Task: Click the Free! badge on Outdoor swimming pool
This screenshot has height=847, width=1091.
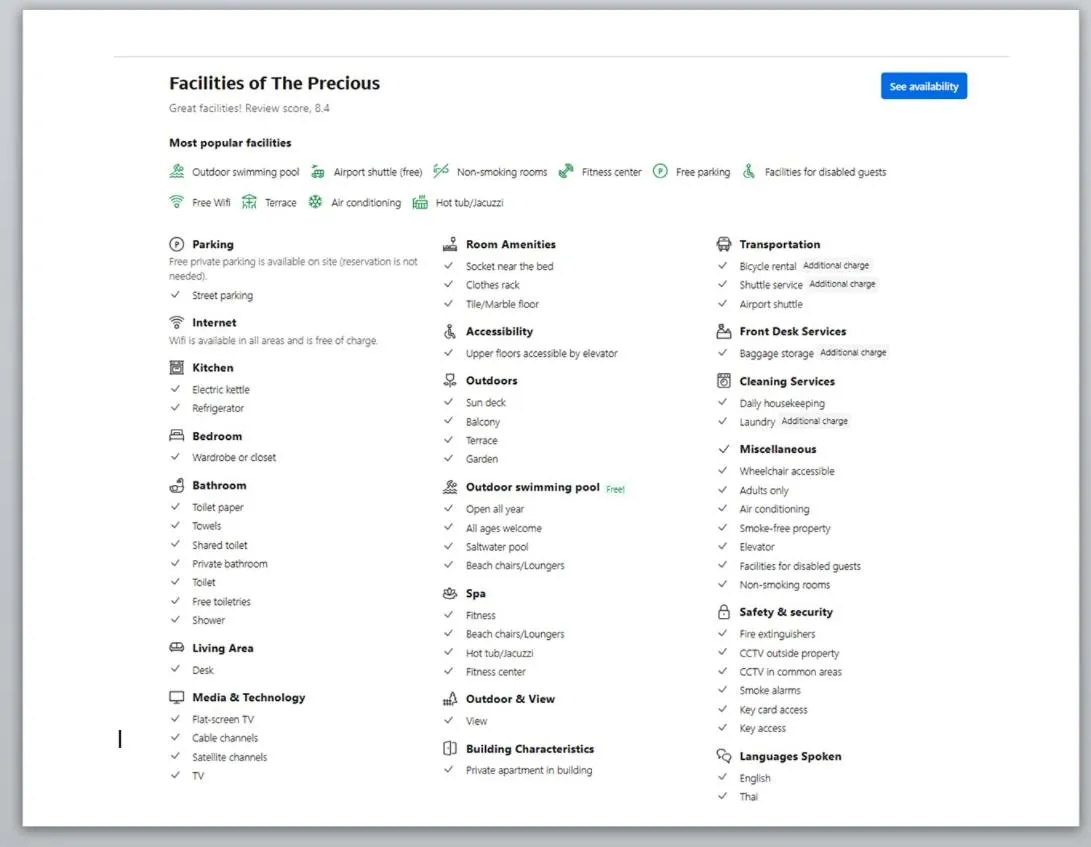Action: (614, 488)
